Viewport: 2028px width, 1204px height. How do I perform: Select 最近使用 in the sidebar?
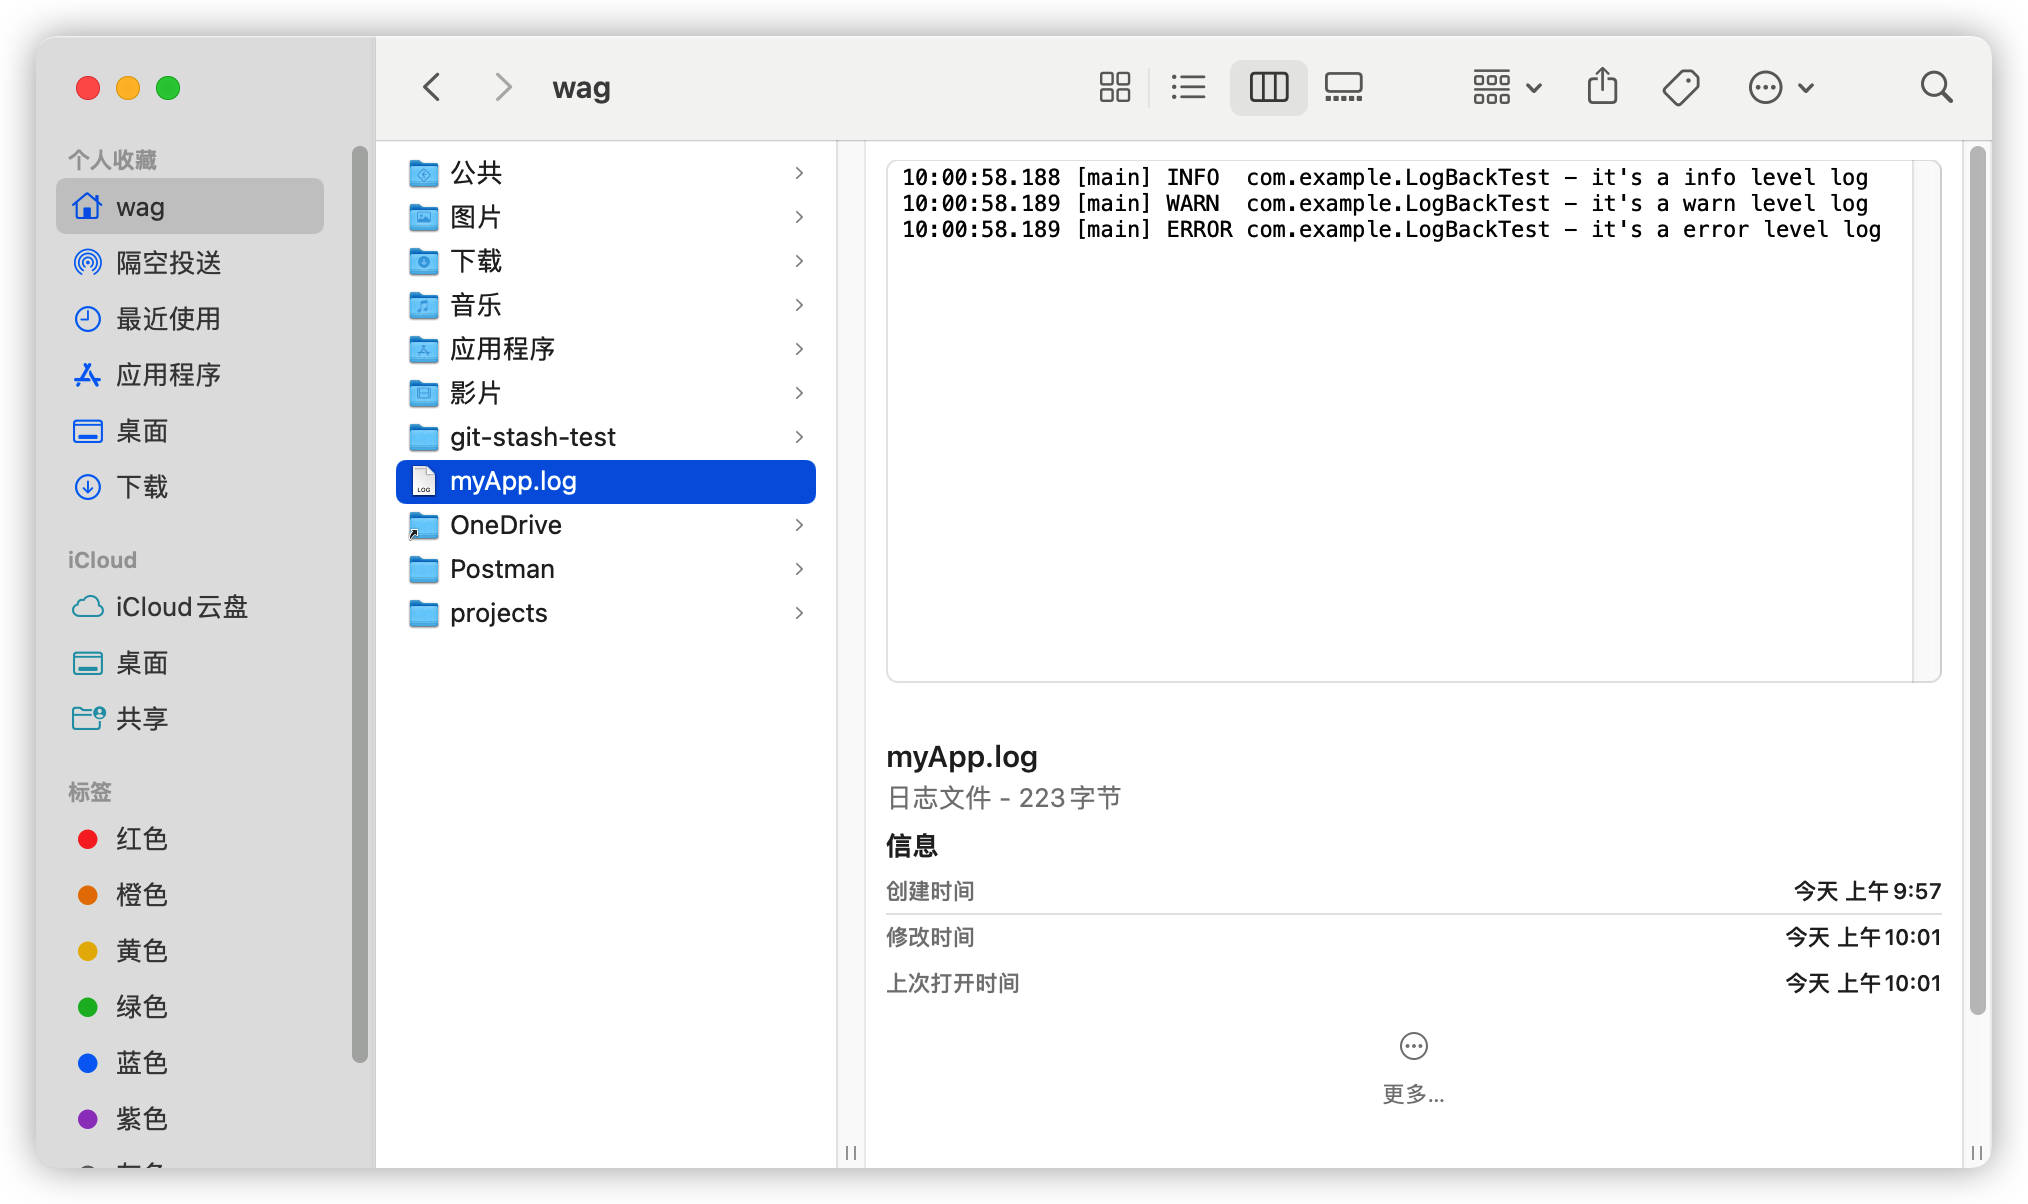click(168, 319)
